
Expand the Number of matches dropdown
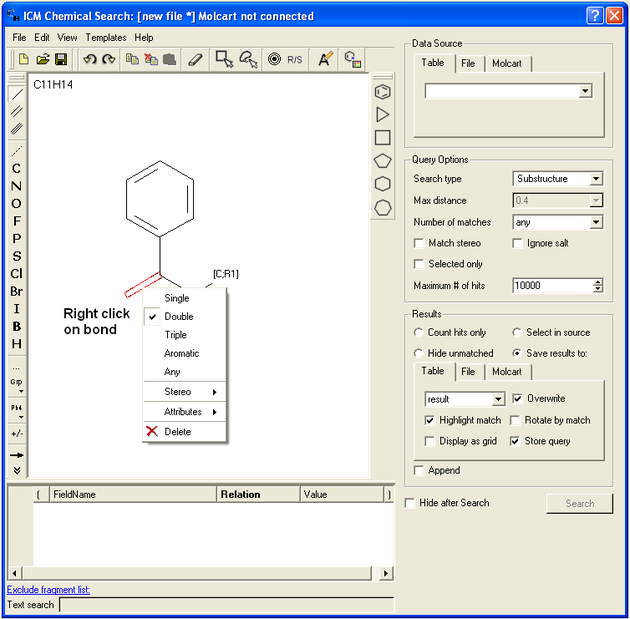coord(596,222)
